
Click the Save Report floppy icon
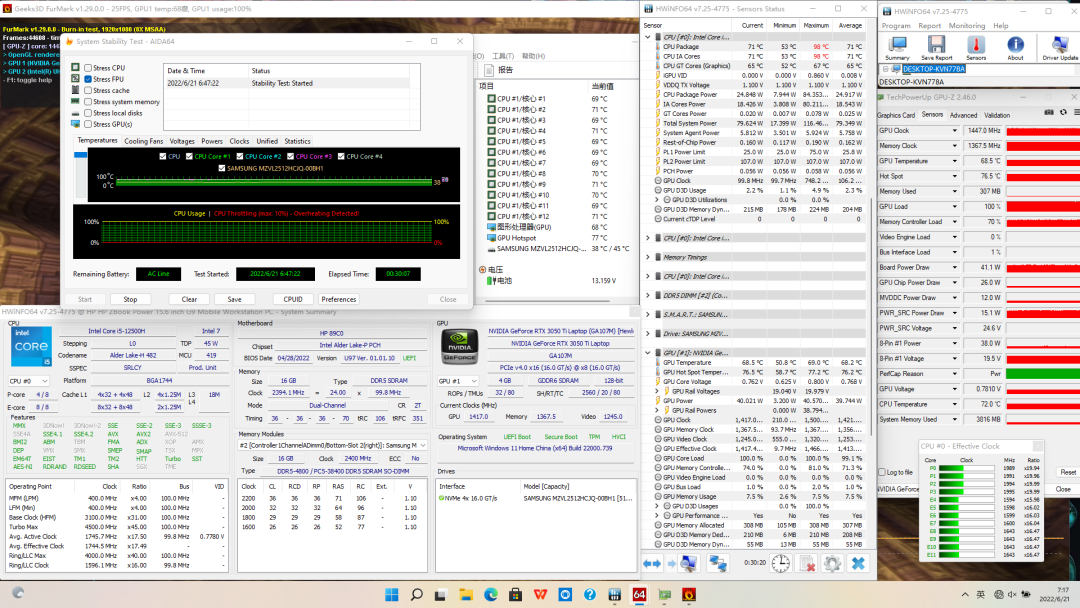pos(936,47)
